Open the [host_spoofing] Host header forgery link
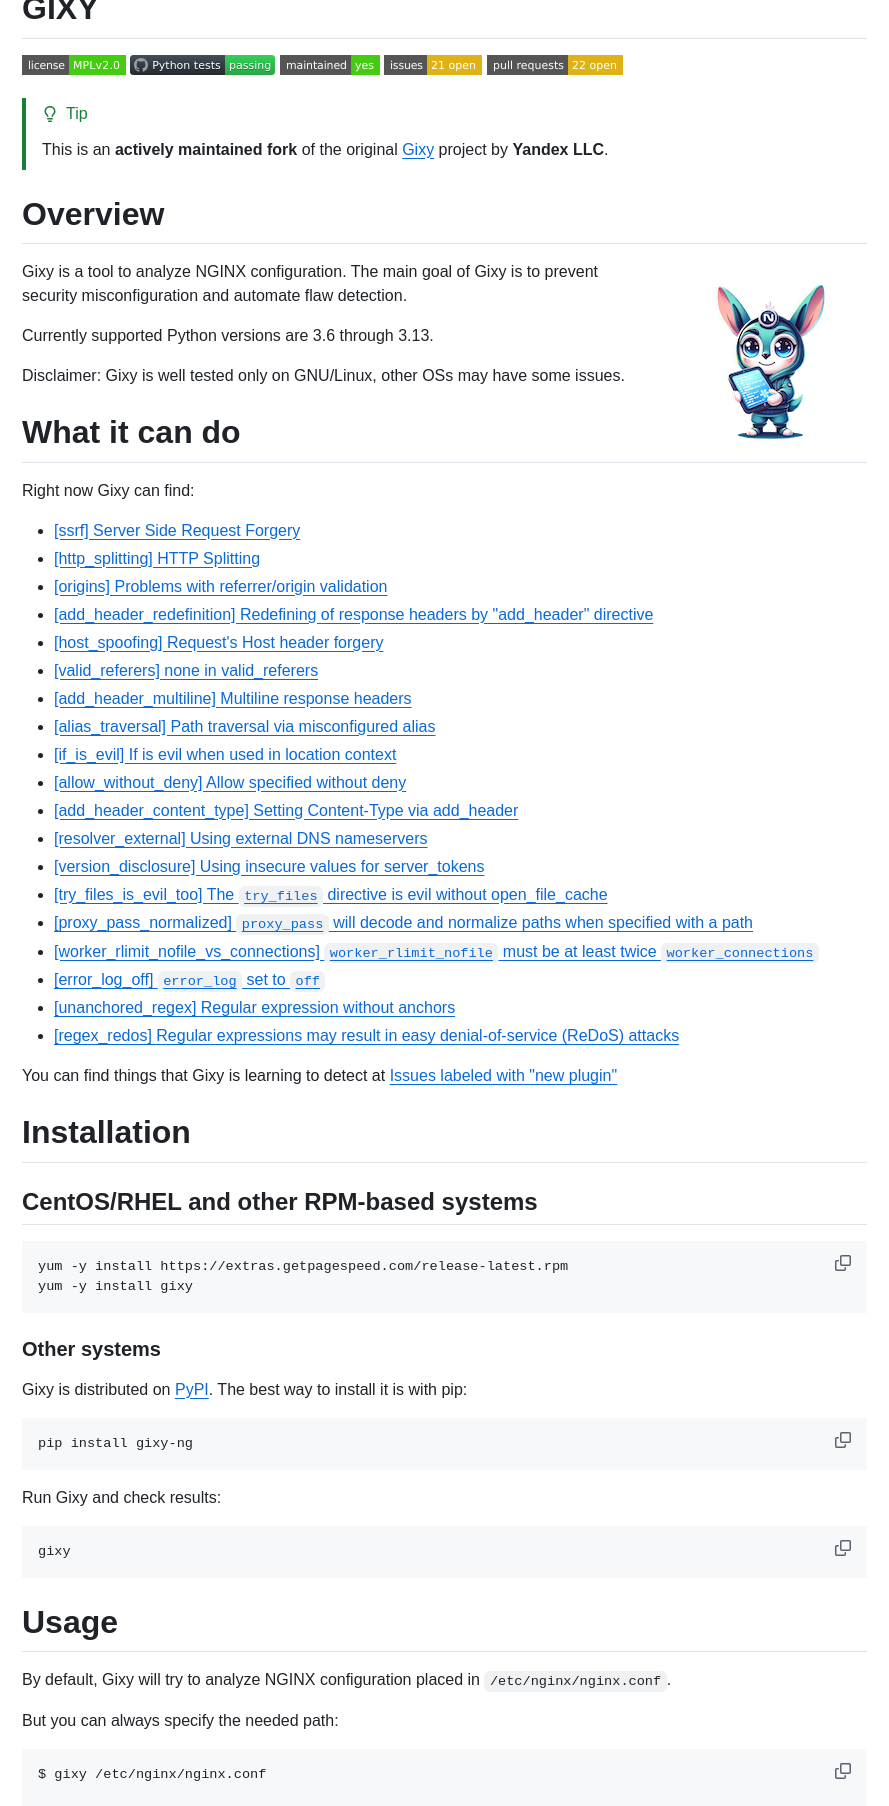Image resolution: width=889 pixels, height=1806 pixels. coord(218,642)
